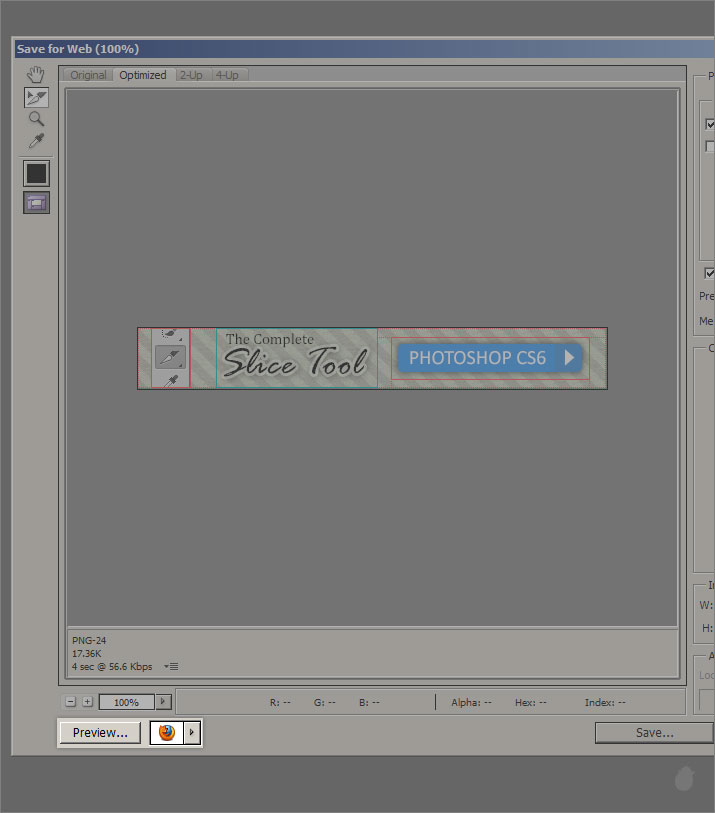Select the Slice Select tool
This screenshot has height=813, width=715.
[36, 97]
